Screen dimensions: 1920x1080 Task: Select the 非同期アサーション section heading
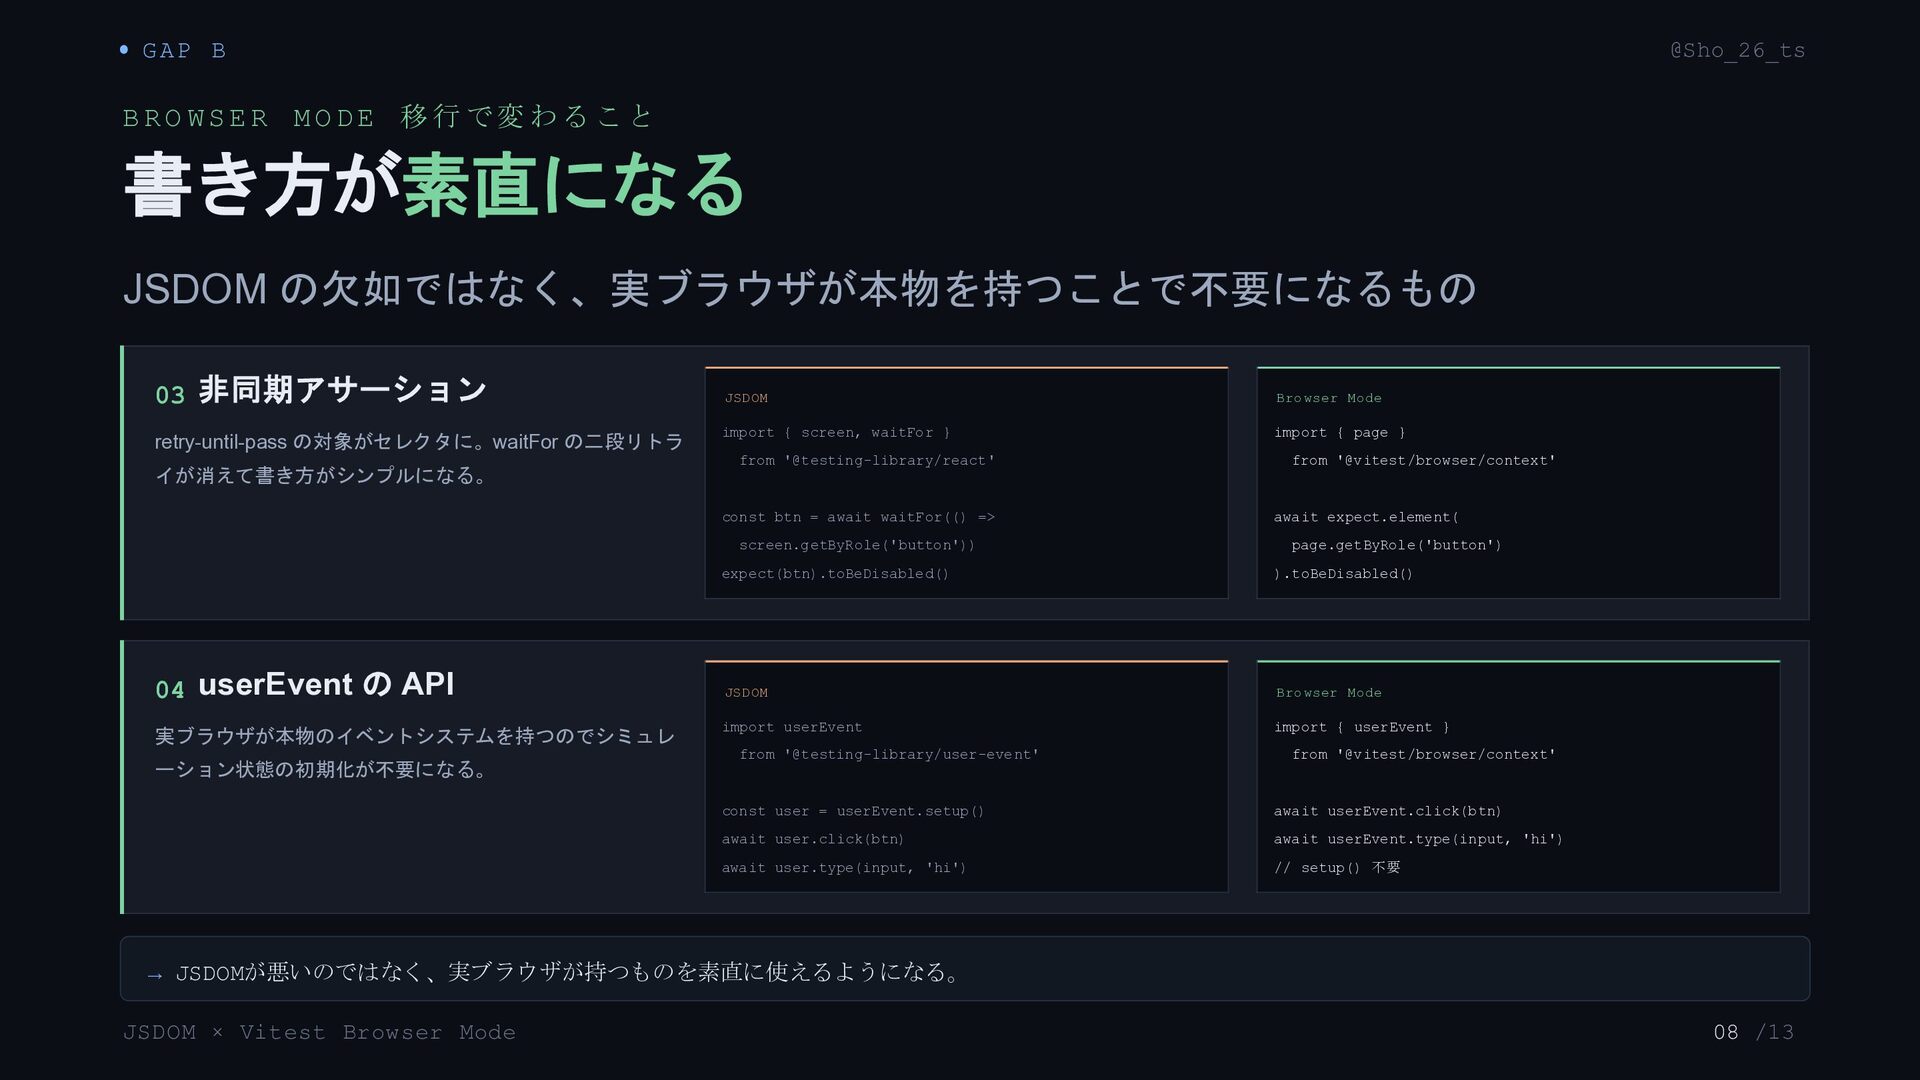pyautogui.click(x=343, y=389)
